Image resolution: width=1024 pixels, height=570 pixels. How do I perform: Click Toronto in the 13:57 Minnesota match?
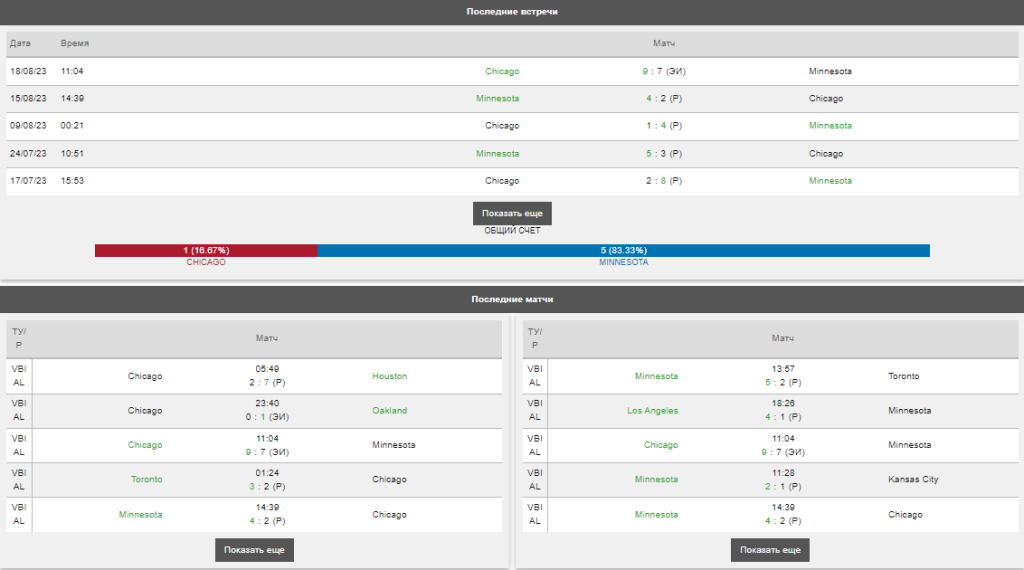(903, 376)
